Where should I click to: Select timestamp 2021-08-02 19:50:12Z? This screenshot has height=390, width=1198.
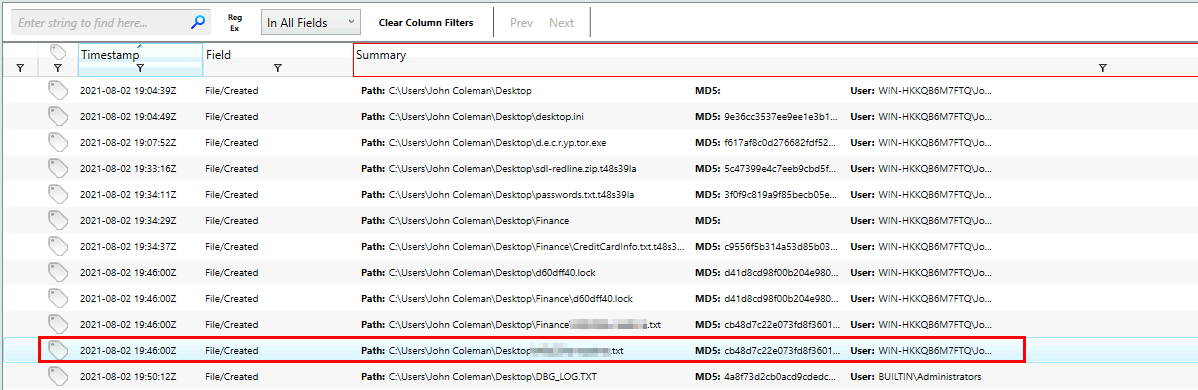[128, 377]
